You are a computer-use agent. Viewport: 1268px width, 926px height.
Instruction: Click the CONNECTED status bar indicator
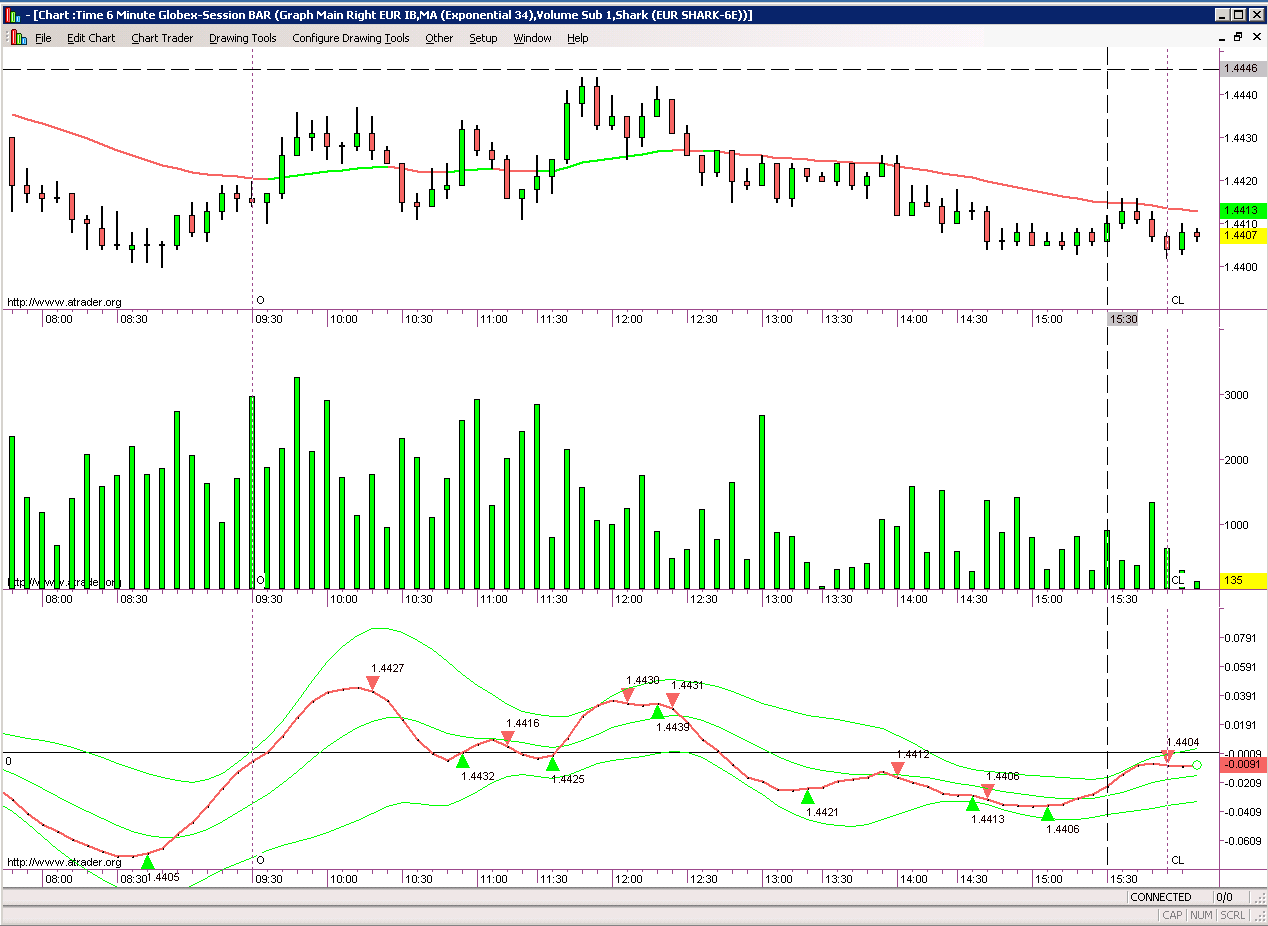click(1160, 897)
